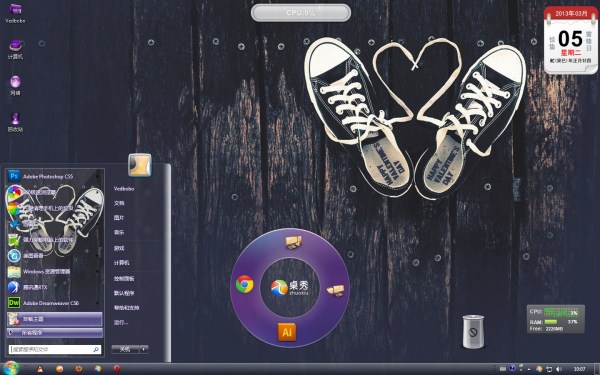The image size is (600, 375).
Task: Click the trash can icon on the desktop
Action: (473, 331)
